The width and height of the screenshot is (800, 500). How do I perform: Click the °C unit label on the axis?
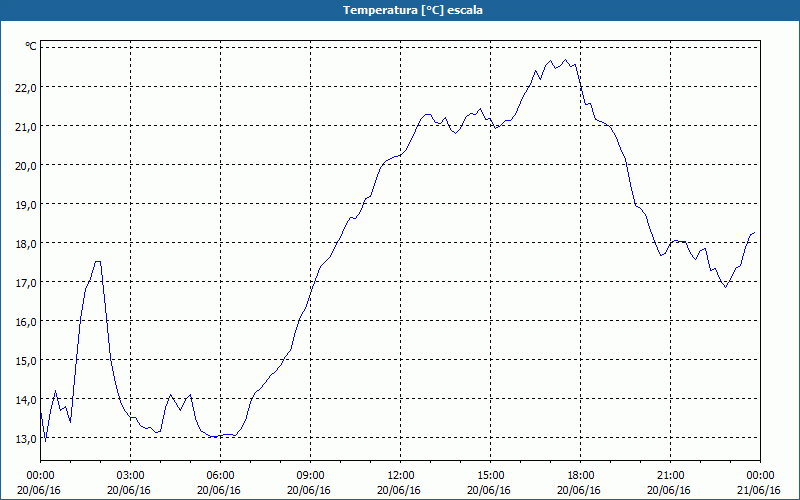pos(31,46)
